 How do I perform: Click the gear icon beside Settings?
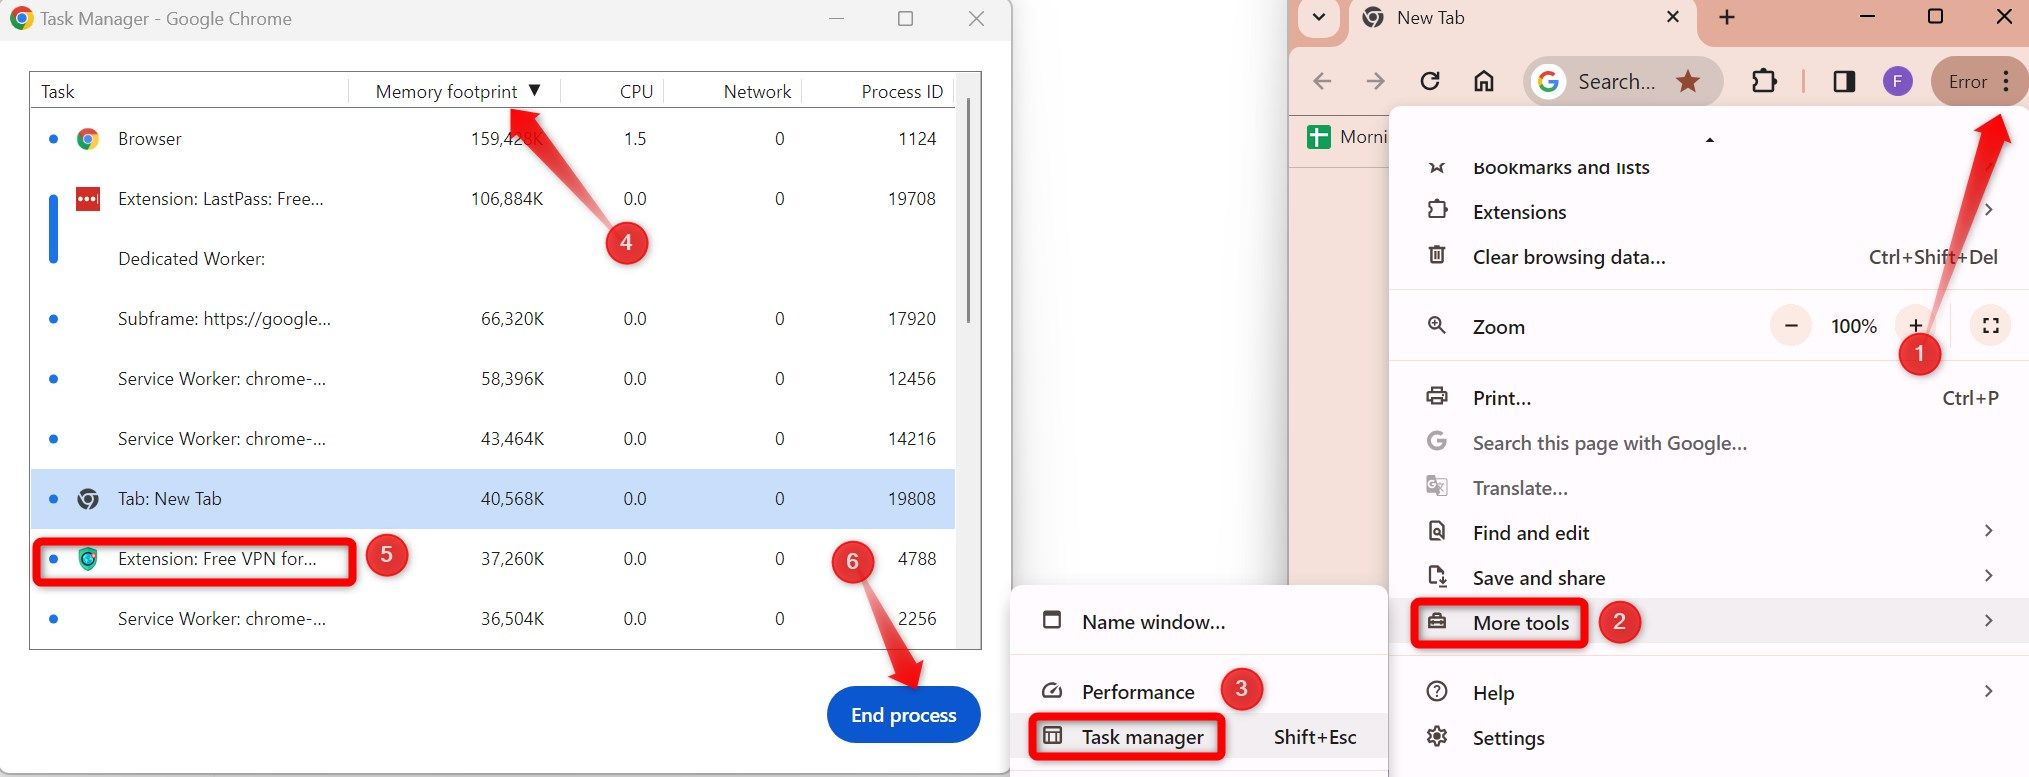tap(1437, 736)
